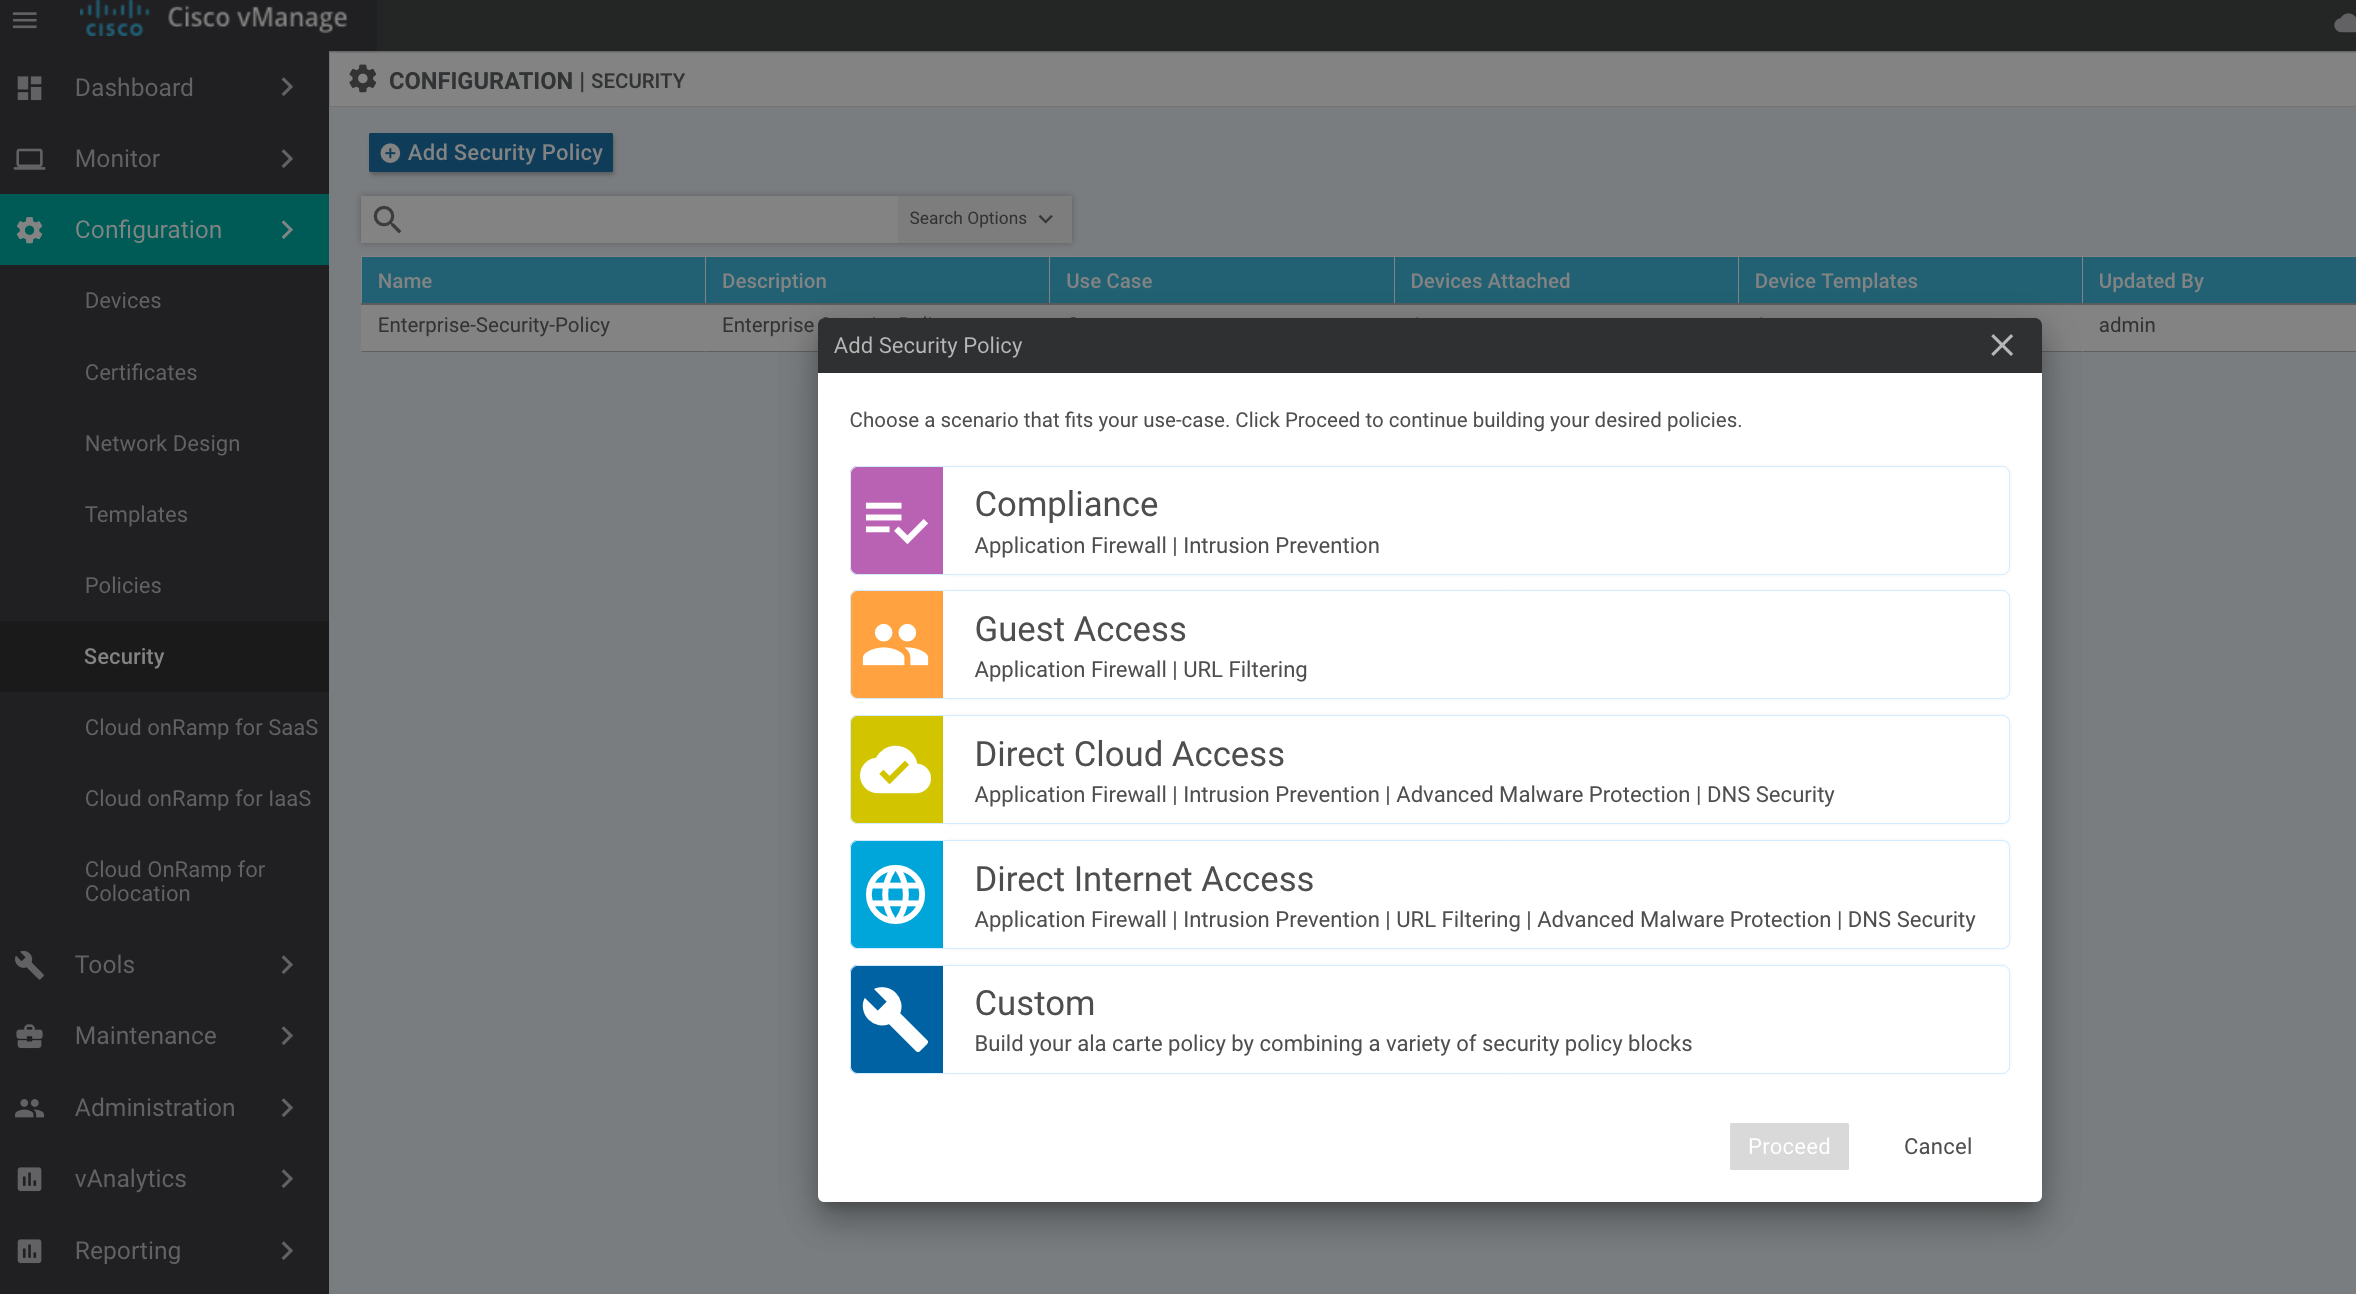This screenshot has width=2356, height=1294.
Task: Click the Direct Cloud Access cloud icon
Action: click(897, 770)
